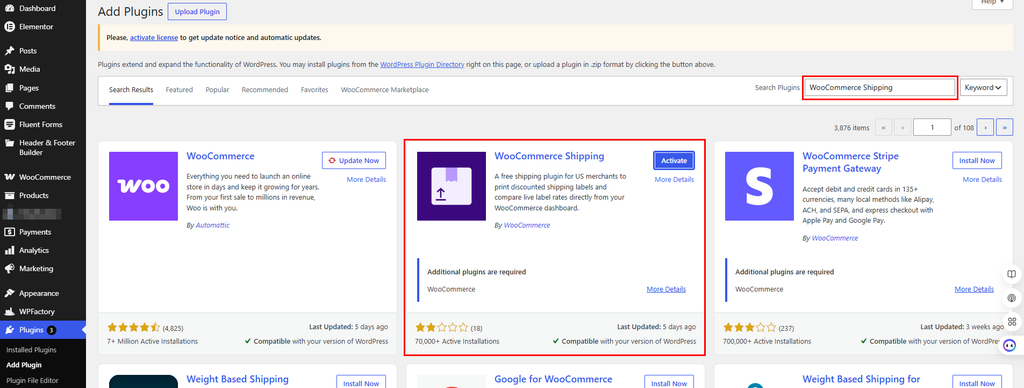Screen dimensions: 1024x388
Task: Jump to last page of plugin results
Action: pos(1005,127)
